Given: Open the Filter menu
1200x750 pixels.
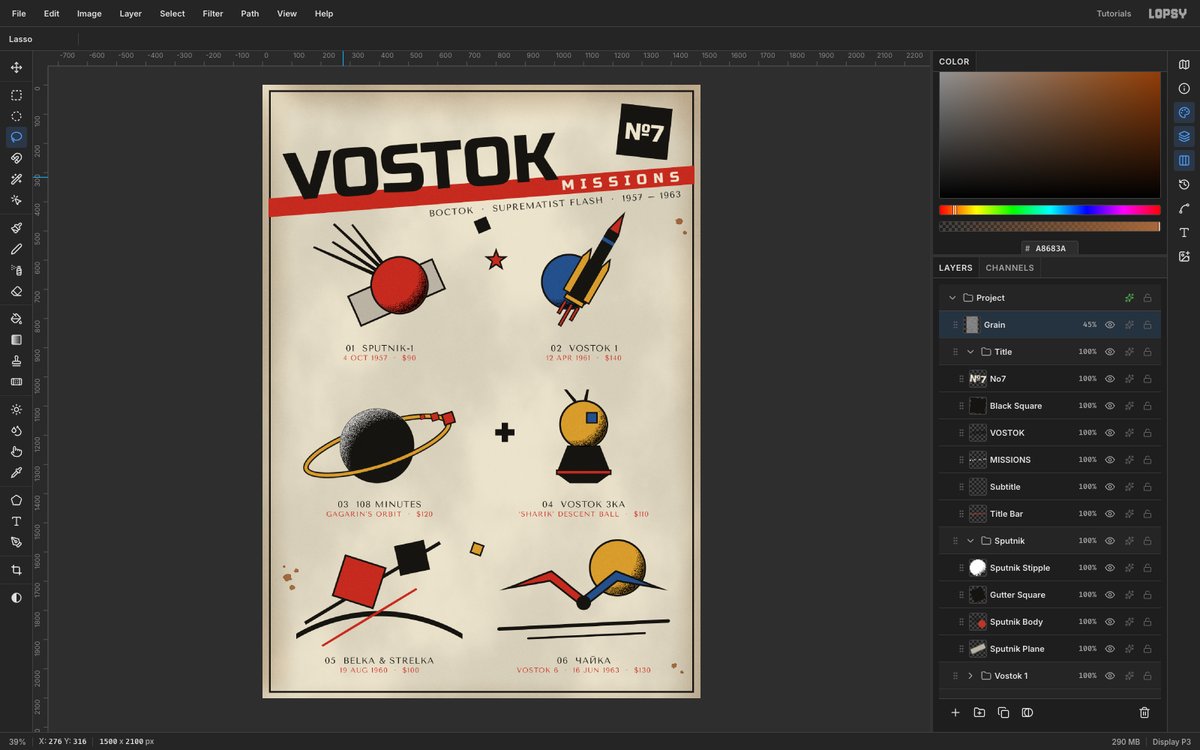Looking at the screenshot, I should 213,14.
